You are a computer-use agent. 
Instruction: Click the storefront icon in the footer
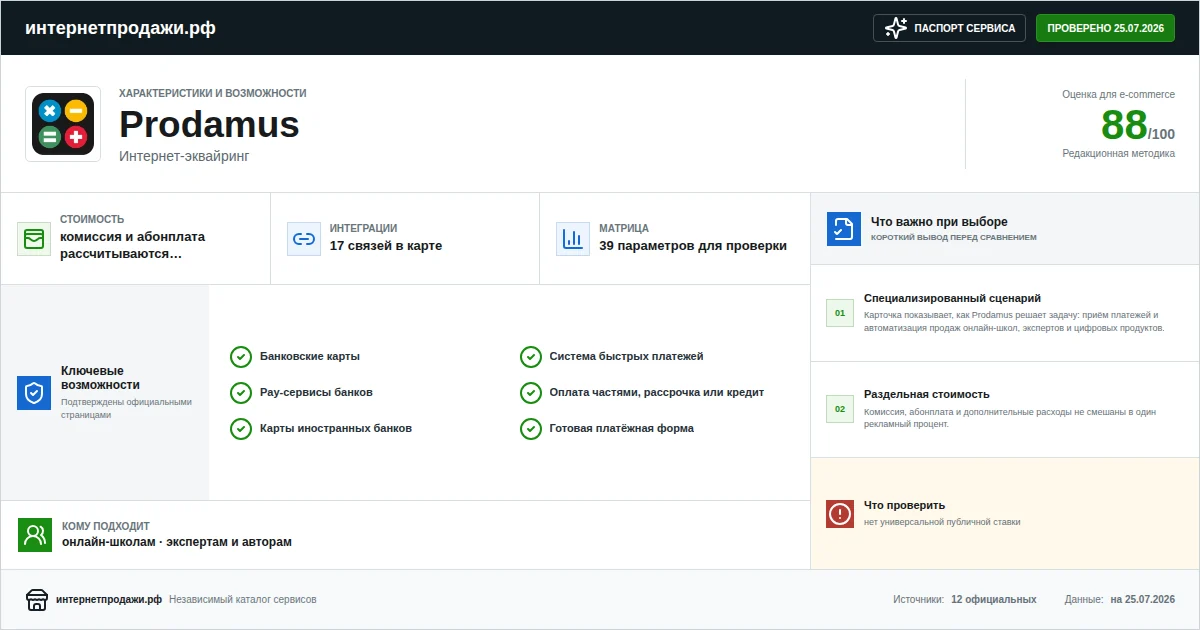pos(37,600)
